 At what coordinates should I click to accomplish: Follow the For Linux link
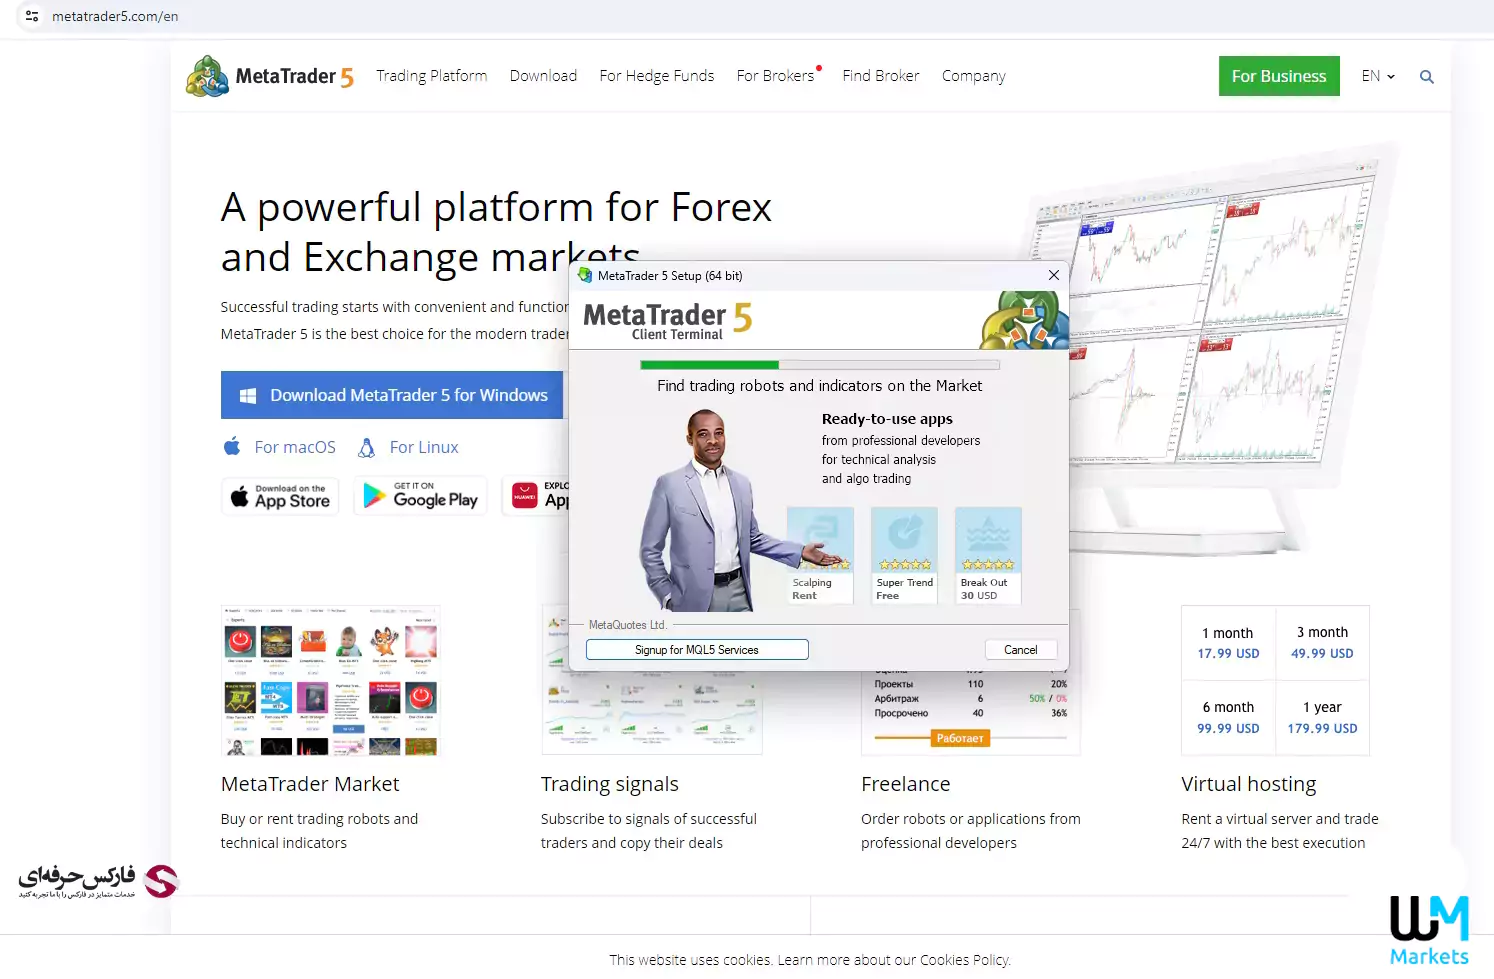[x=424, y=447]
